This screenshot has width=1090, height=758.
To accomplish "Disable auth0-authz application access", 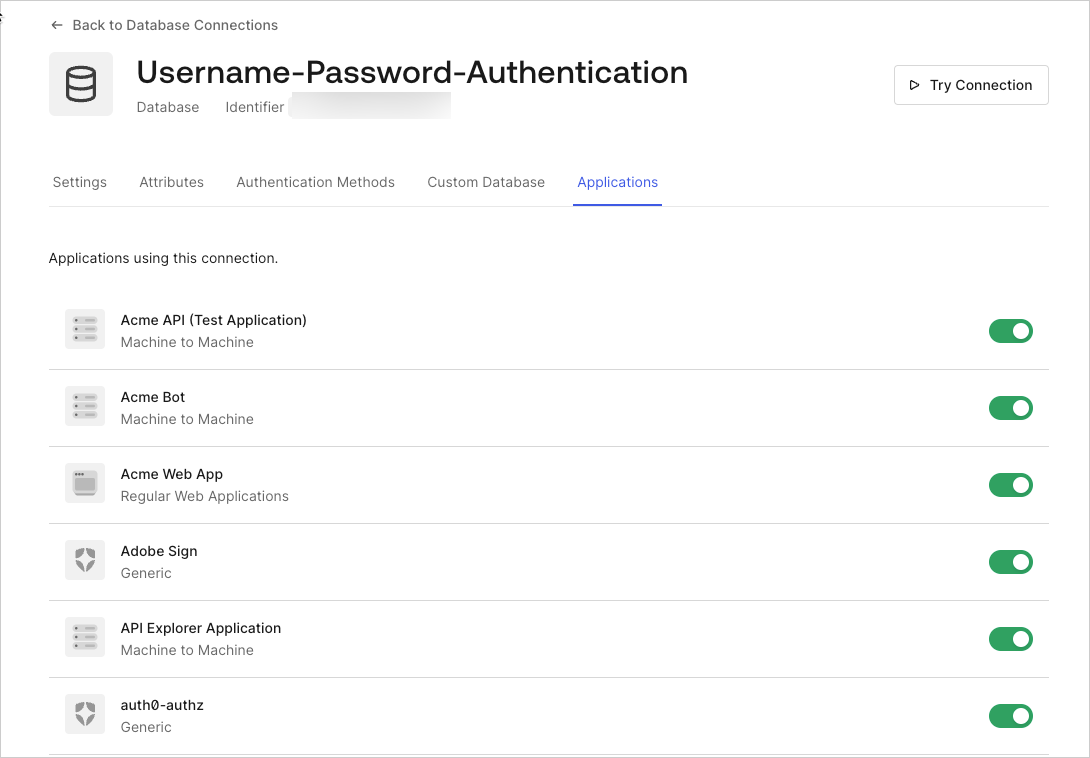I will tap(1011, 715).
